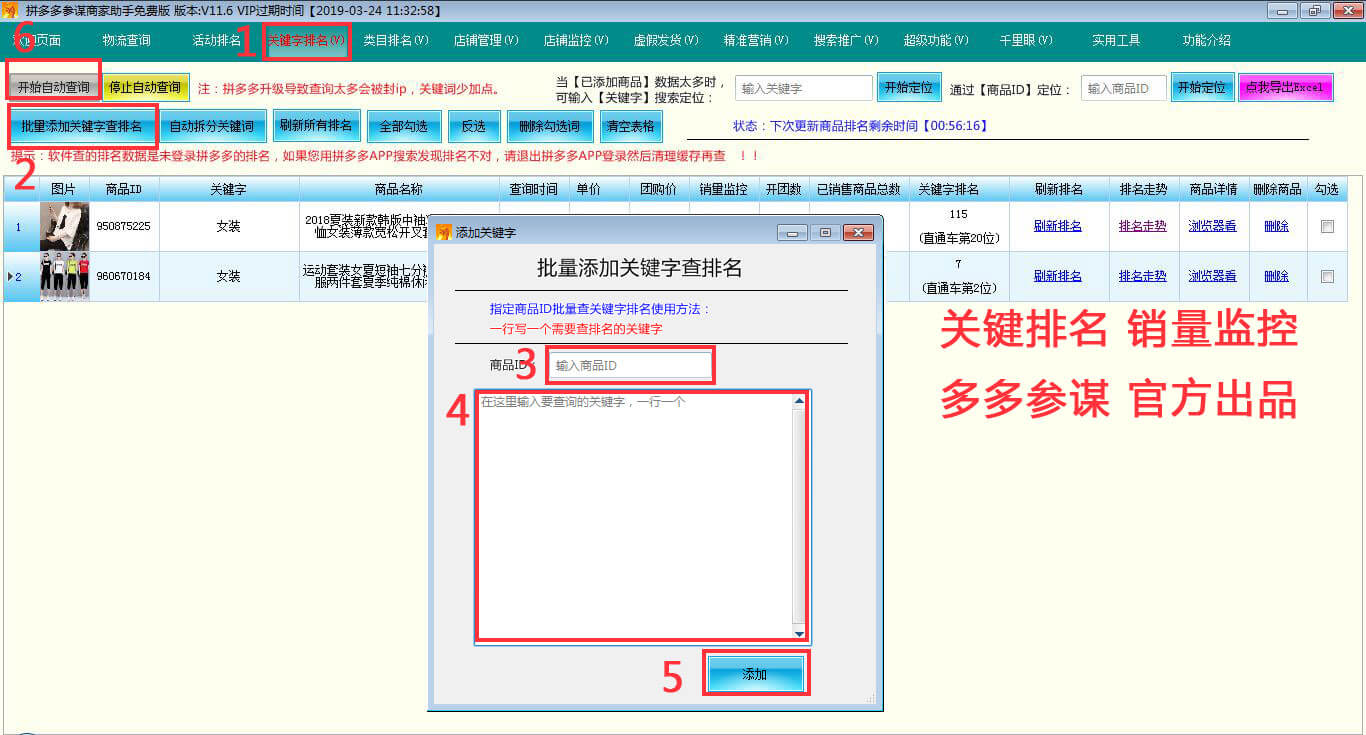
Task: Click thumbnail image of product 960670184
Action: (x=64, y=276)
